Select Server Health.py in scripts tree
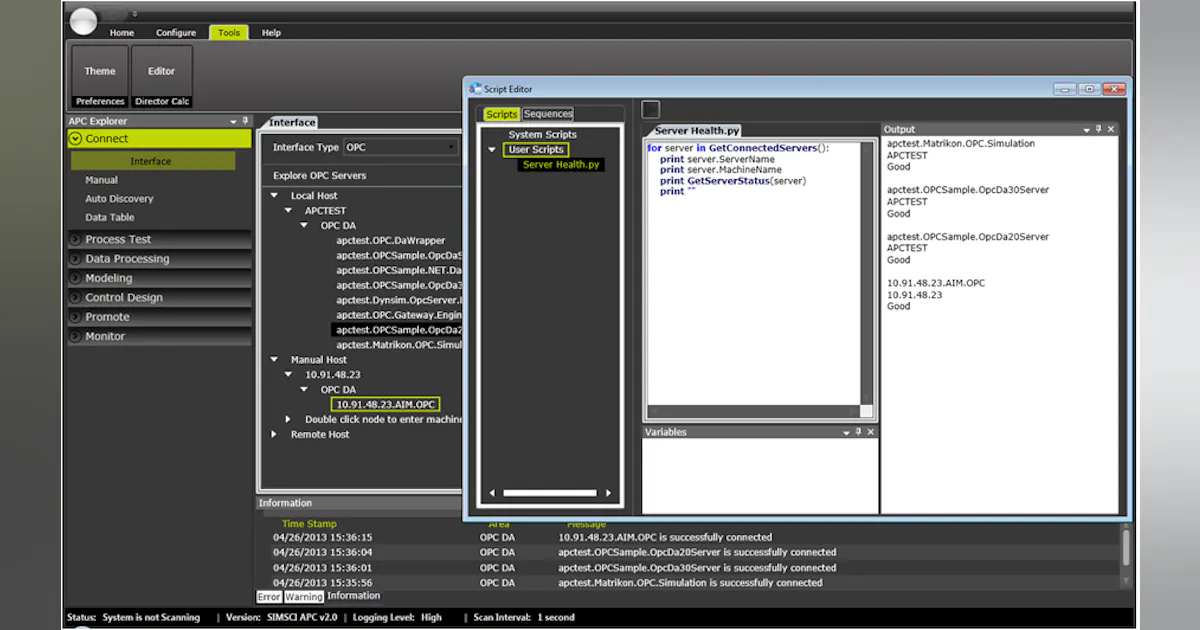 (x=561, y=165)
